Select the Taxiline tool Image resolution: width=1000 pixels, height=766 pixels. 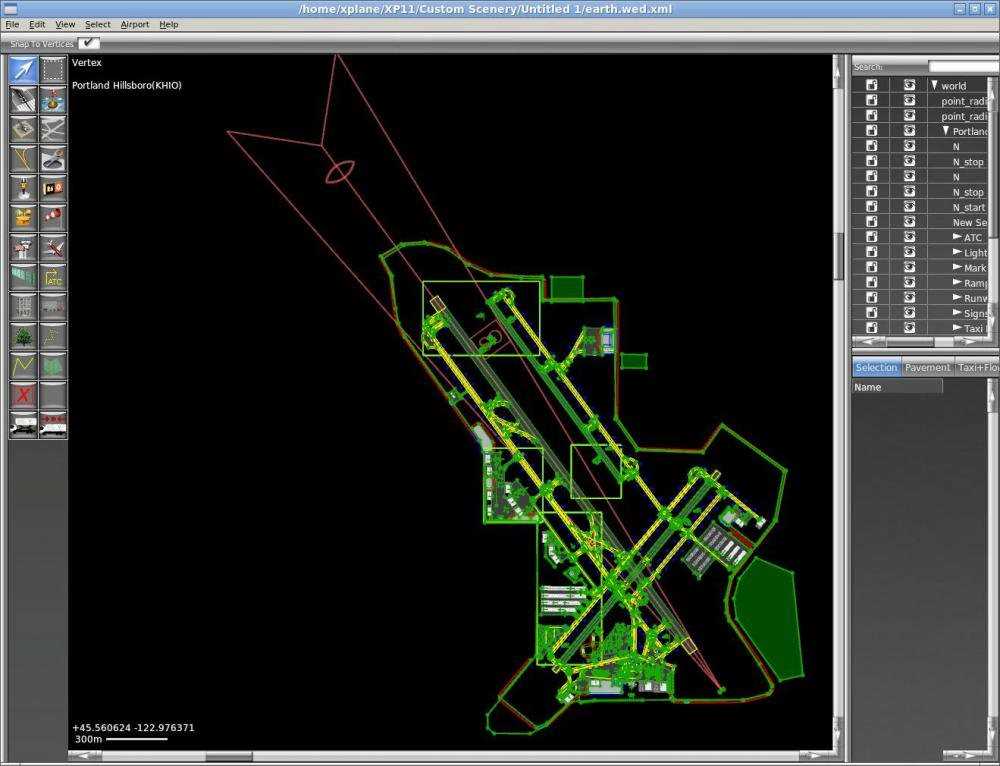click(x=23, y=159)
